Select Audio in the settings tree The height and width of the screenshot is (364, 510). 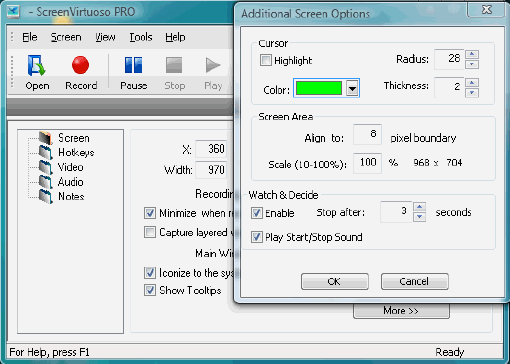(70, 182)
